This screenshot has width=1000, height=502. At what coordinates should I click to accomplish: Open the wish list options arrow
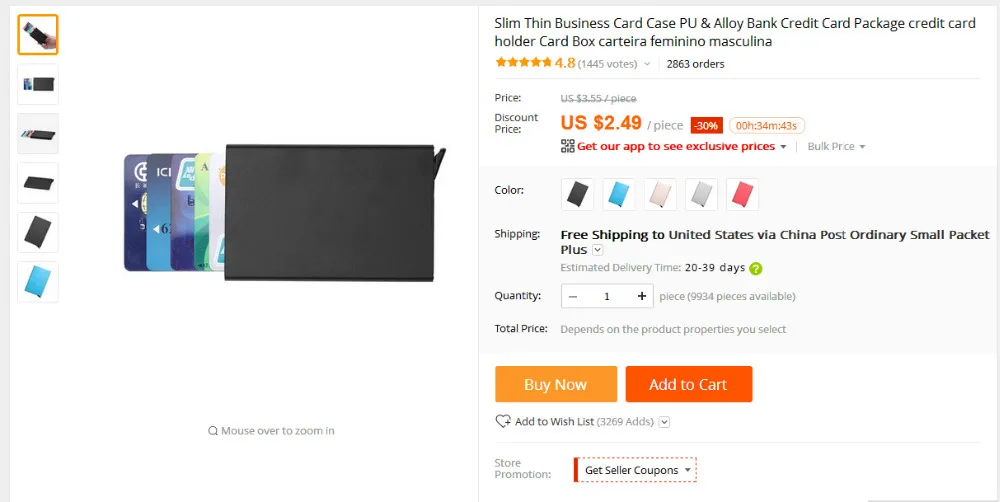pyautogui.click(x=664, y=422)
